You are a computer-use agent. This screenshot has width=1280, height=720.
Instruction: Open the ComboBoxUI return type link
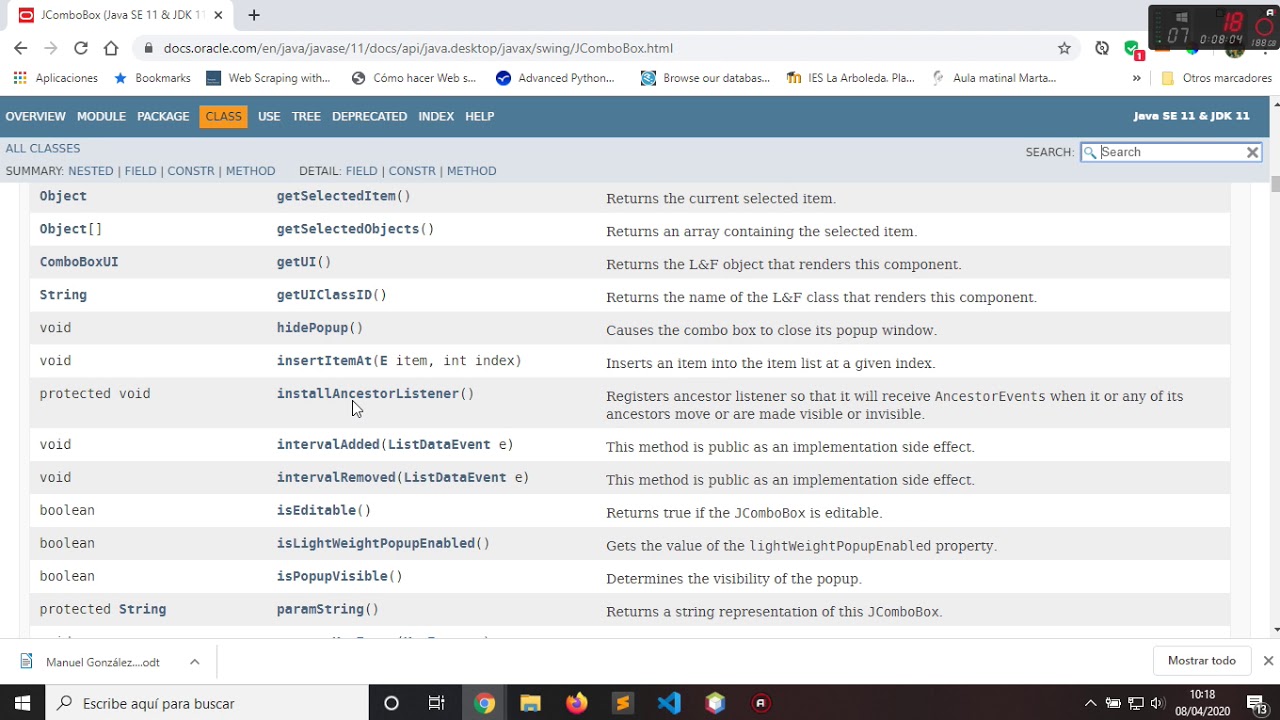click(79, 262)
